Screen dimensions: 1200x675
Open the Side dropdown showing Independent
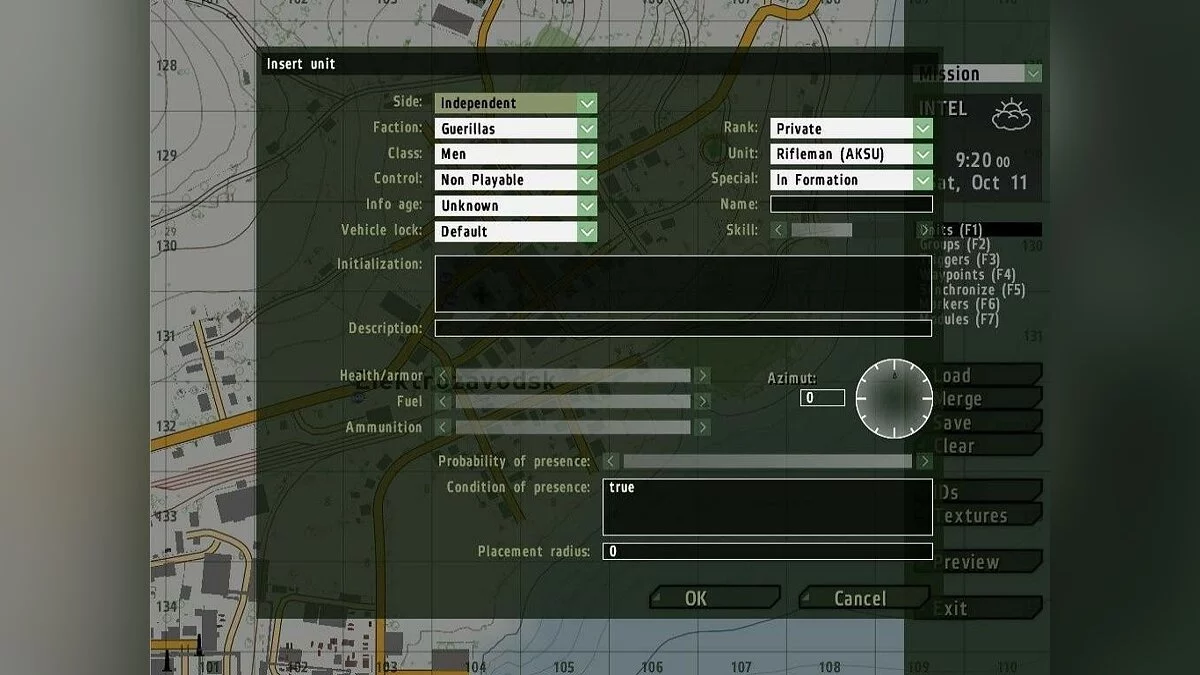515,103
